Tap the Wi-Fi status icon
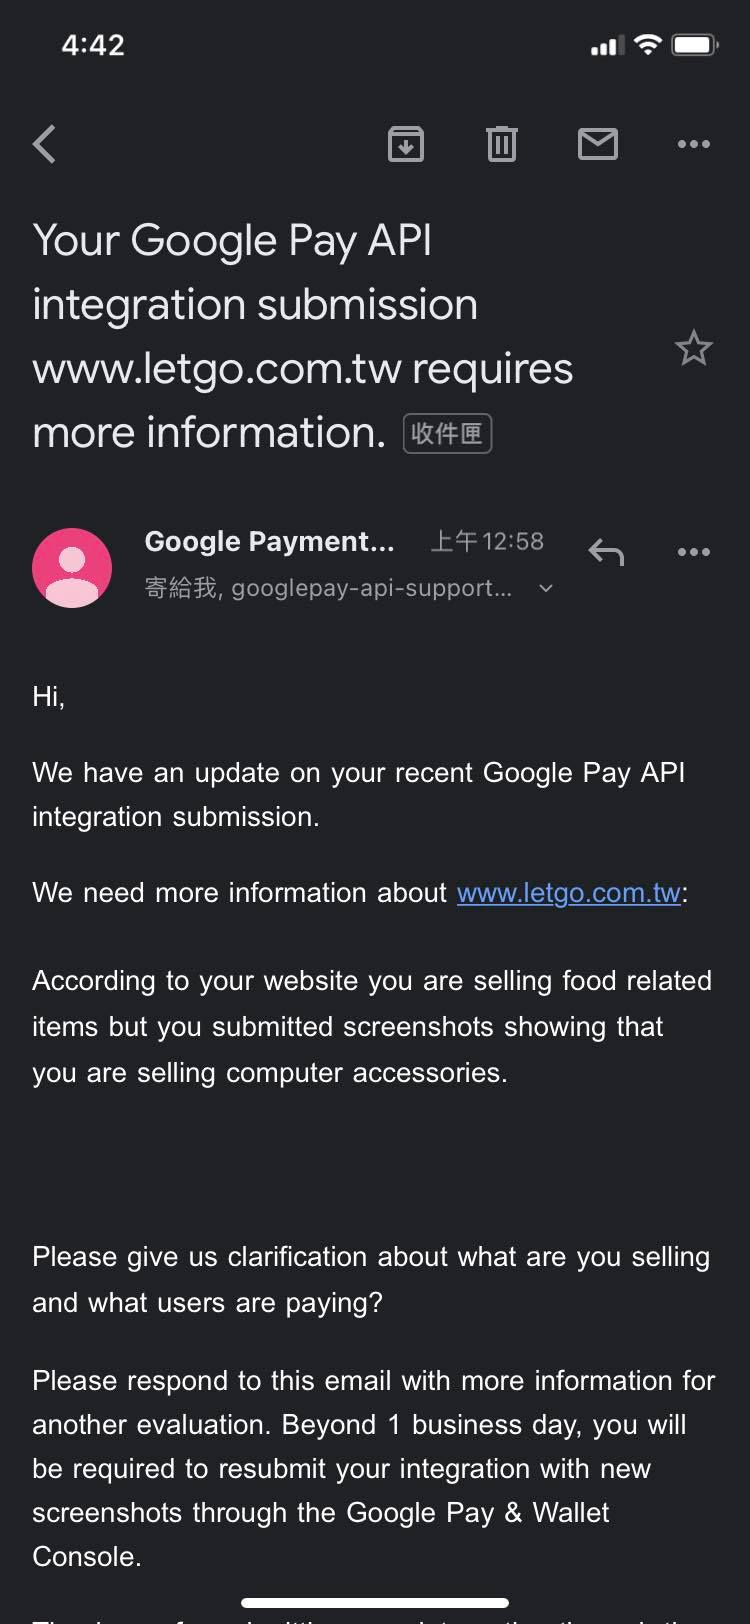 pos(648,44)
